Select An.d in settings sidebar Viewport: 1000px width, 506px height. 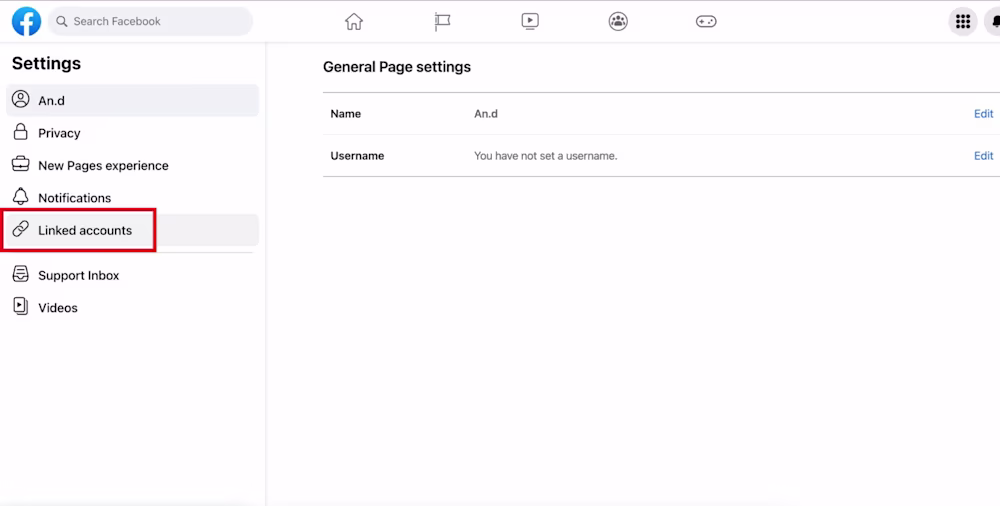[x=133, y=100]
